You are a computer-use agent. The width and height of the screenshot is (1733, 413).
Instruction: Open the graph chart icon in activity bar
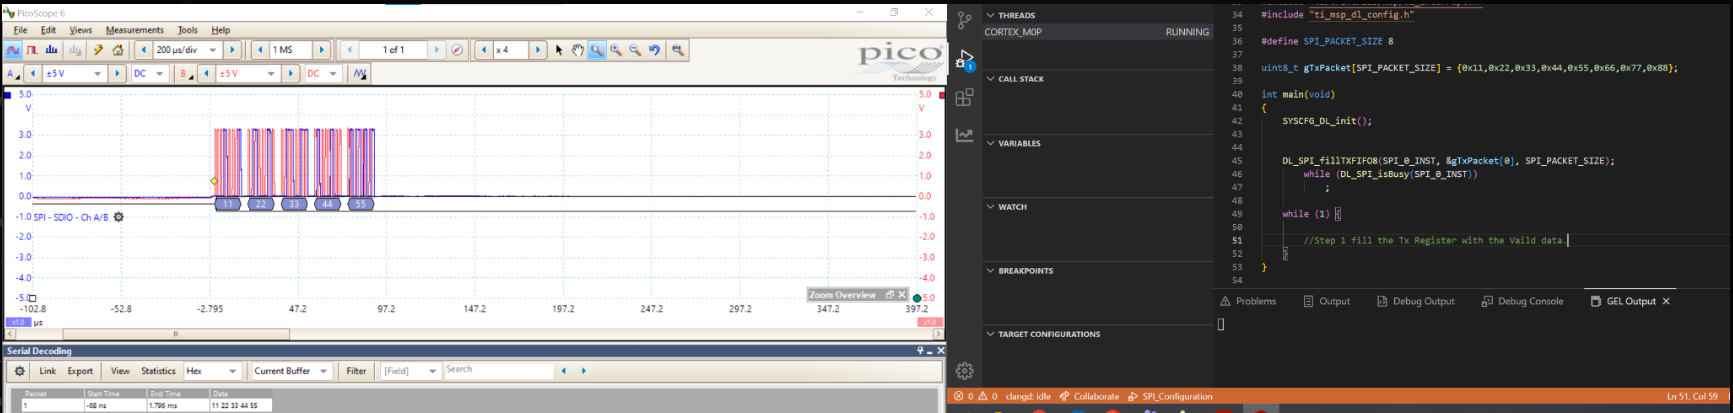coord(964,135)
